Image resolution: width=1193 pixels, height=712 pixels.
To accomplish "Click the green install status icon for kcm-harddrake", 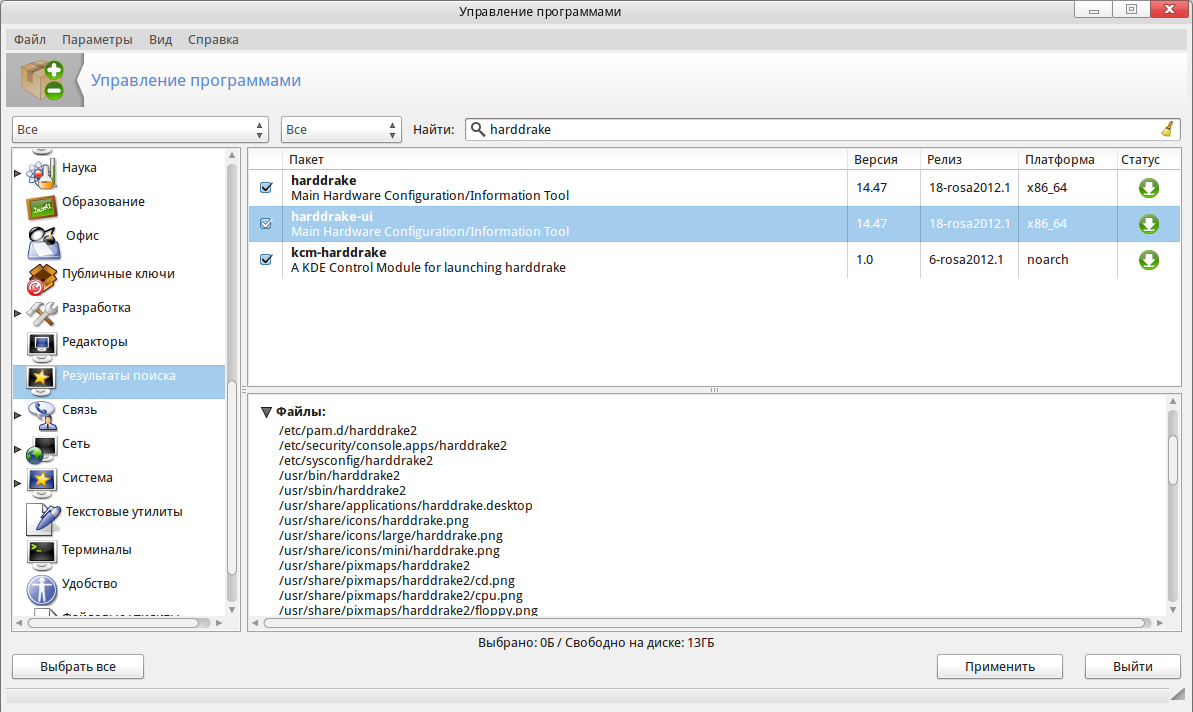I will click(1148, 260).
